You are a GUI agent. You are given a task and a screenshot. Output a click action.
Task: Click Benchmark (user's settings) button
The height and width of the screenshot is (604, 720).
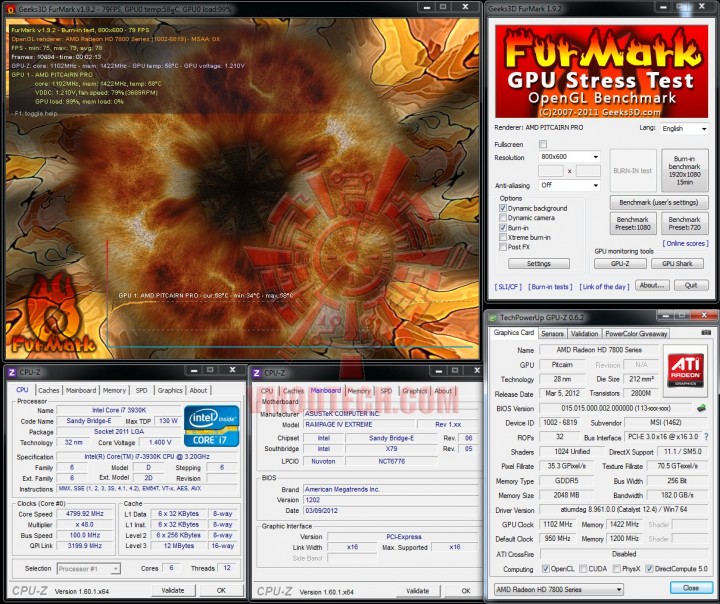(658, 202)
